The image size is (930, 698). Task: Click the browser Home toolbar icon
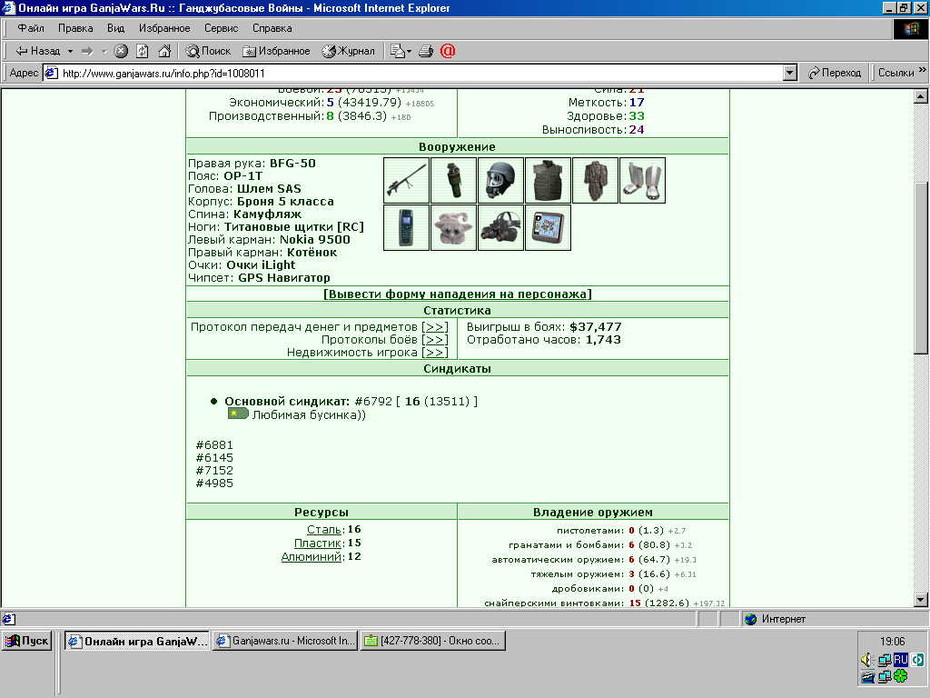(164, 51)
